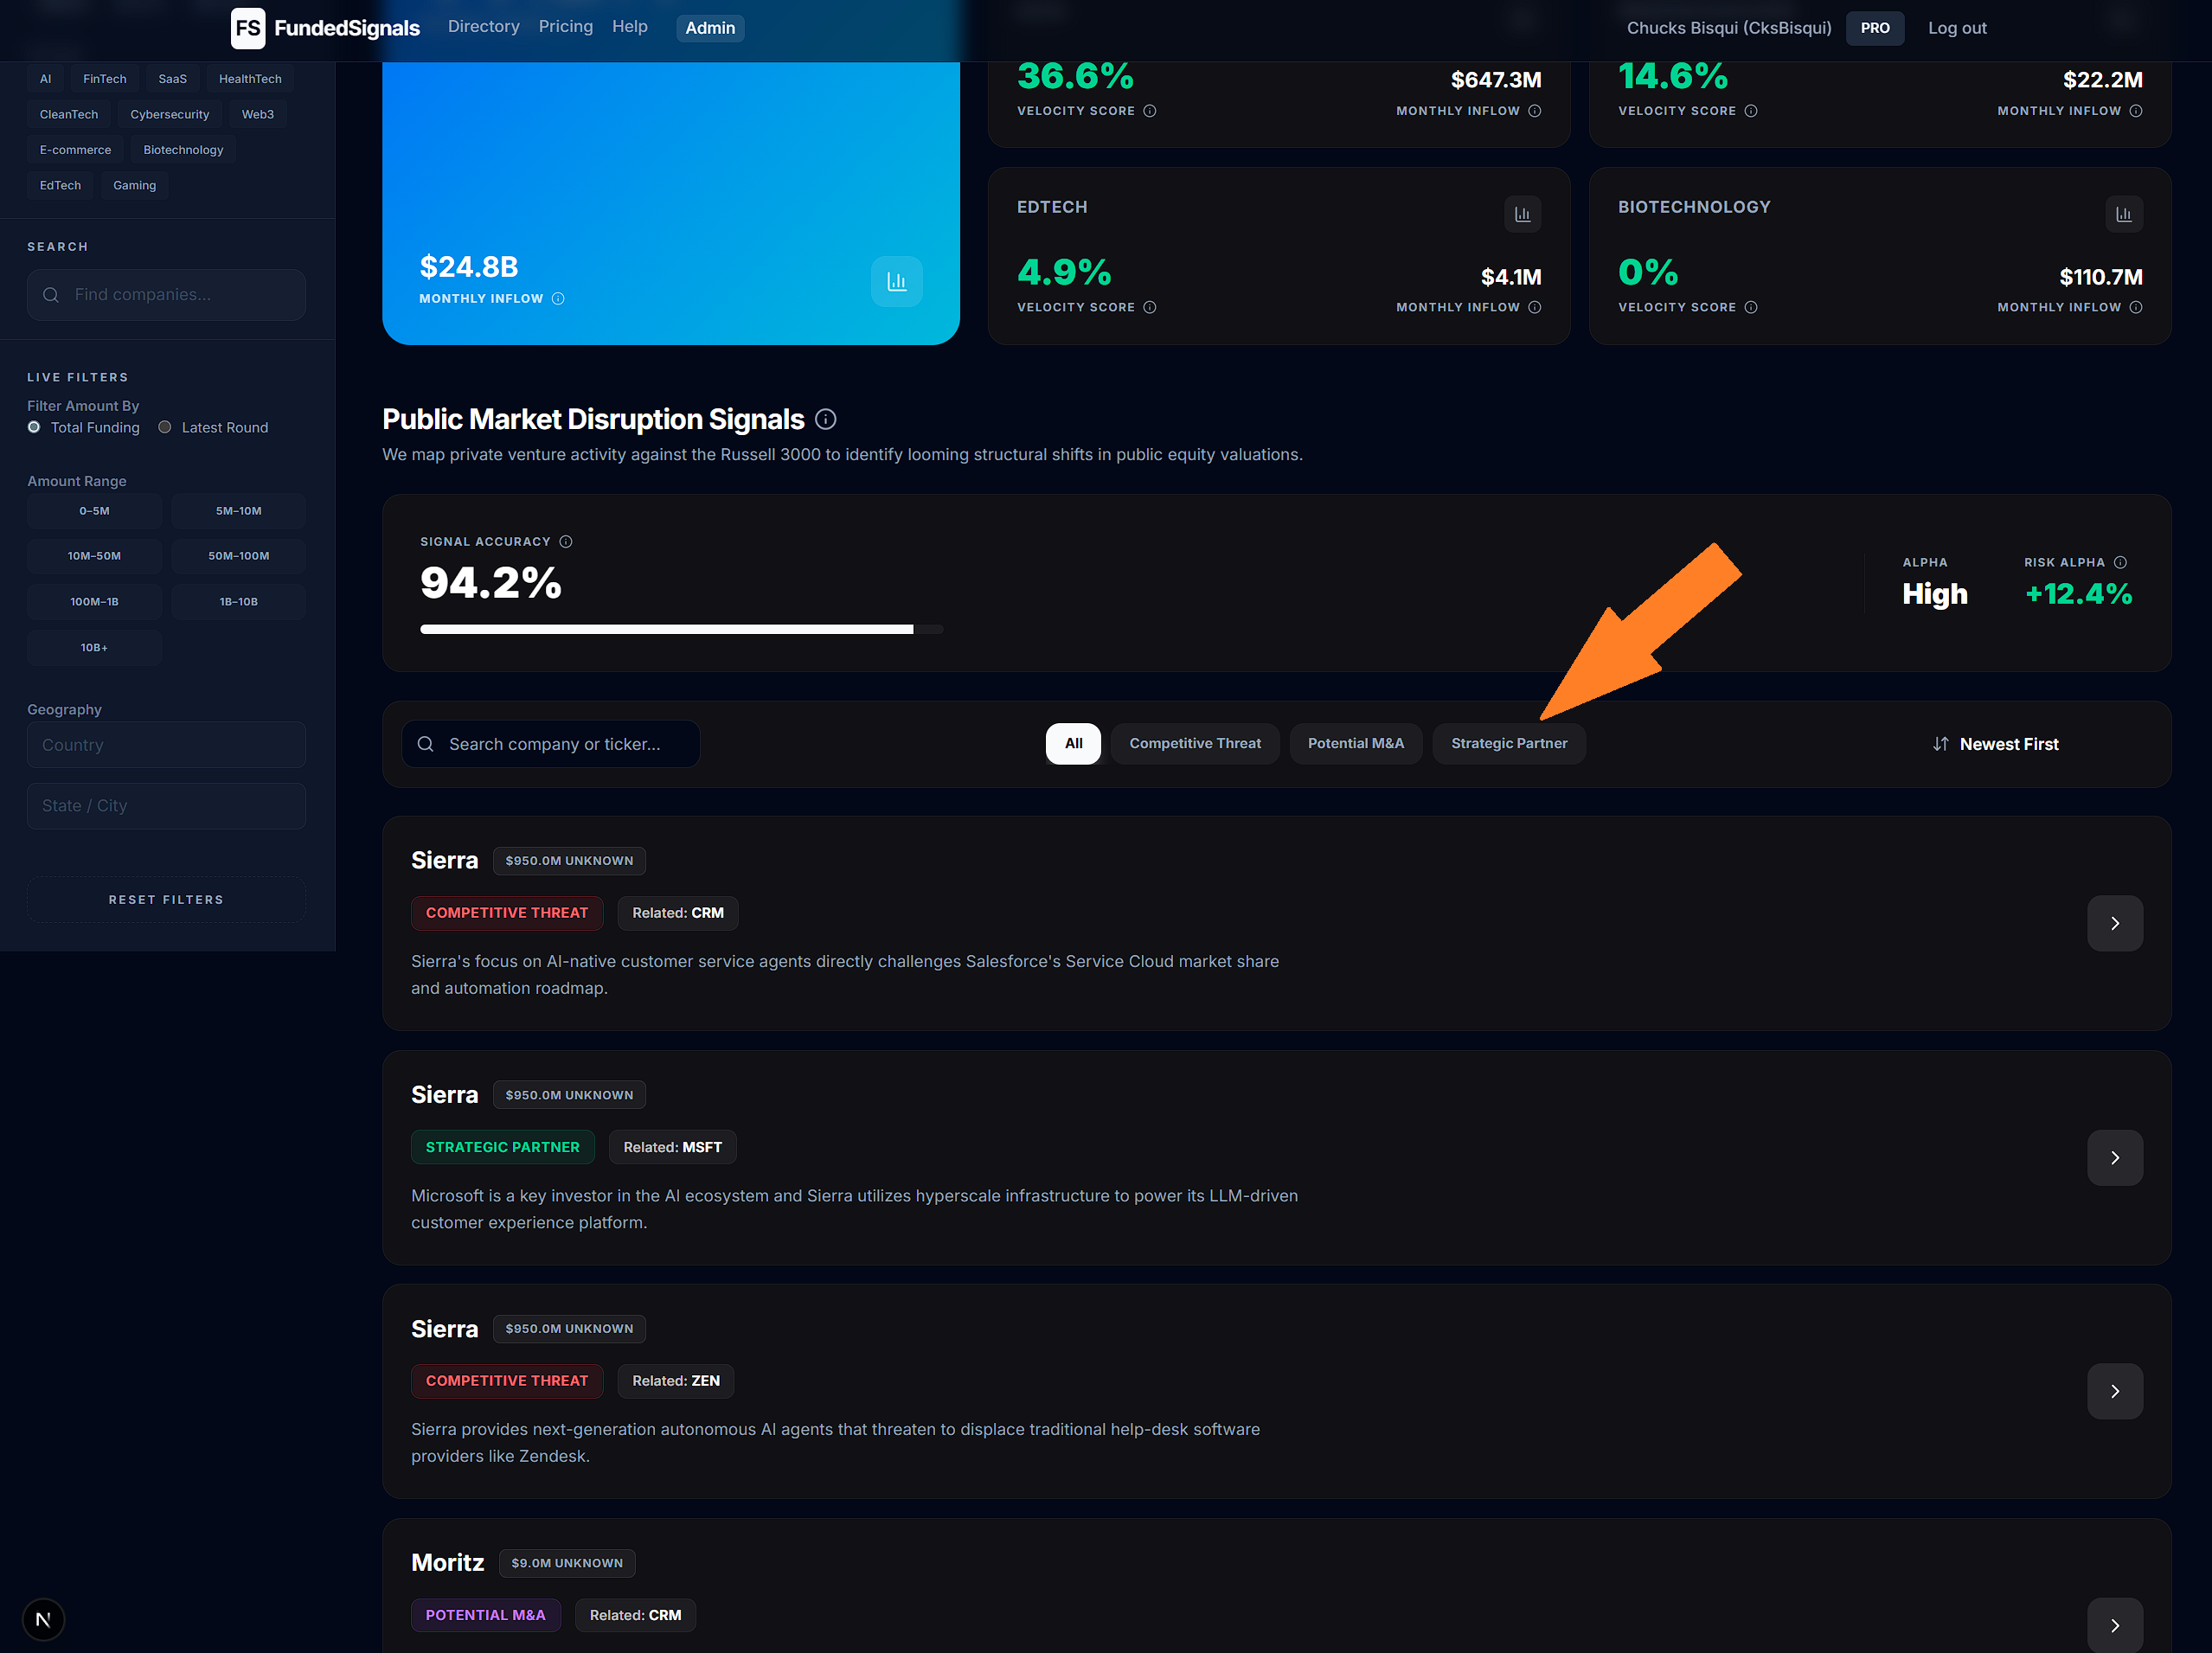This screenshot has height=1653, width=2212.
Task: Expand Moritz CRM potential M&A signal
Action: tap(2114, 1625)
